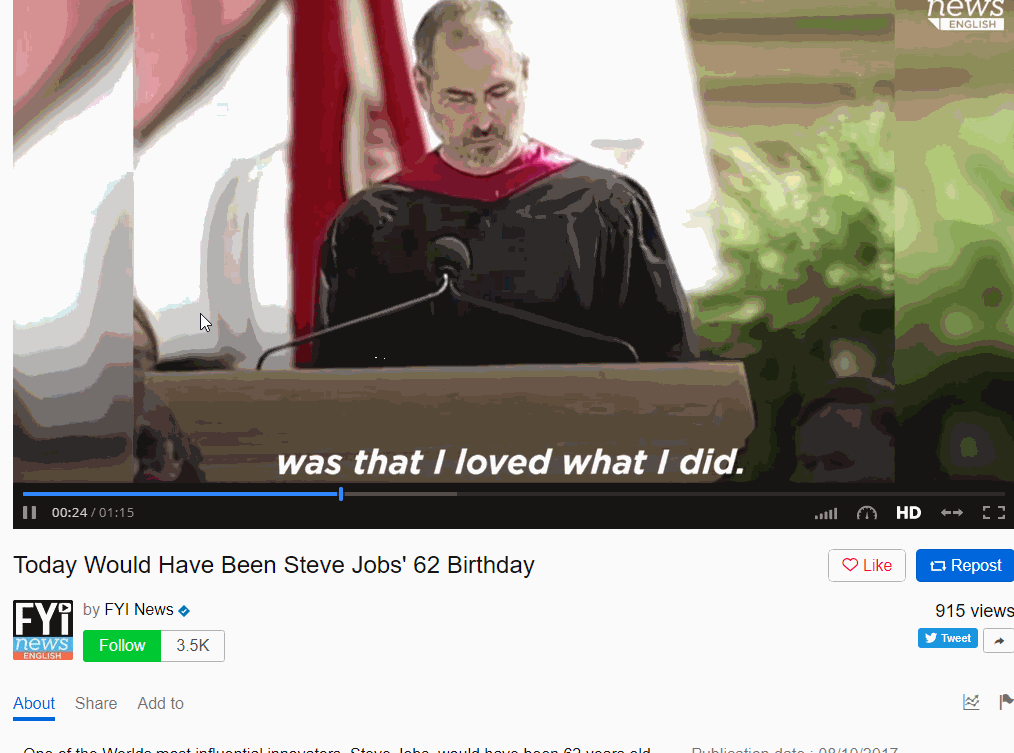Viewport: 1014px width, 753px height.
Task: Switch to the Share tab
Action: [96, 703]
